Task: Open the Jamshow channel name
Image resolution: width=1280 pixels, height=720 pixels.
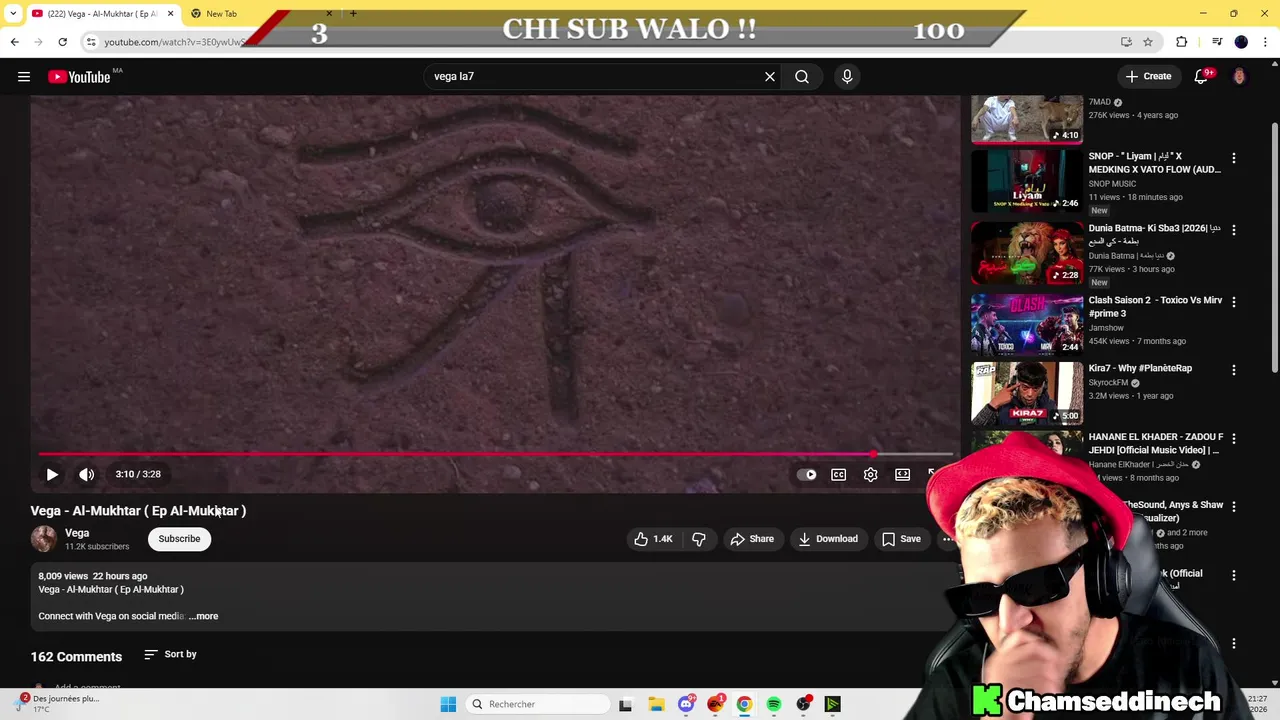Action: [1106, 328]
